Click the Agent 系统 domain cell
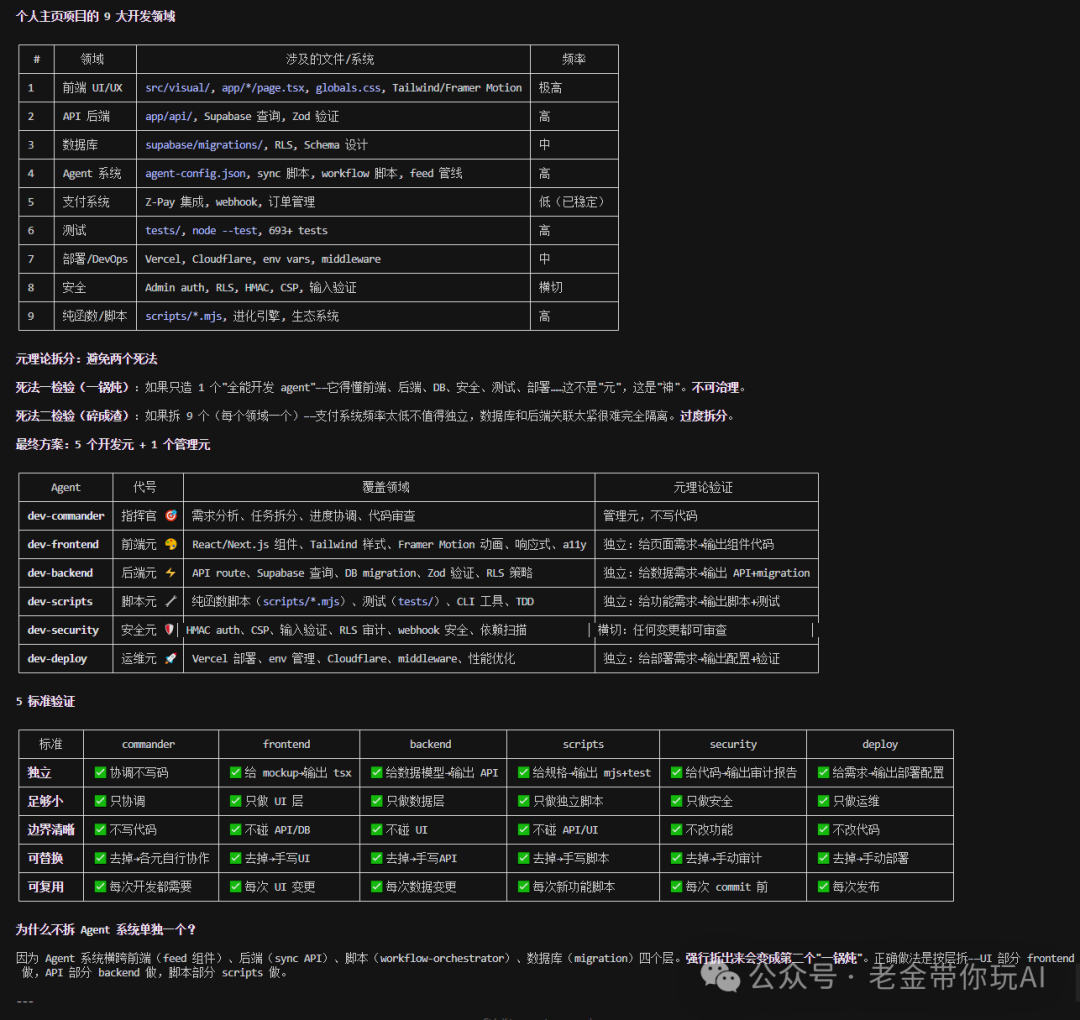Viewport: 1080px width, 1020px height. (94, 174)
